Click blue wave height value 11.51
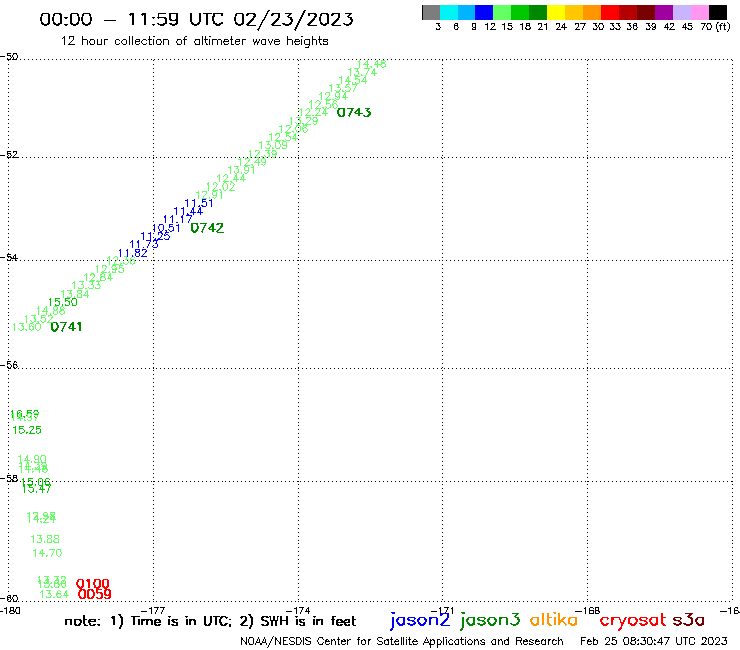This screenshot has height=650, width=740. (x=199, y=203)
